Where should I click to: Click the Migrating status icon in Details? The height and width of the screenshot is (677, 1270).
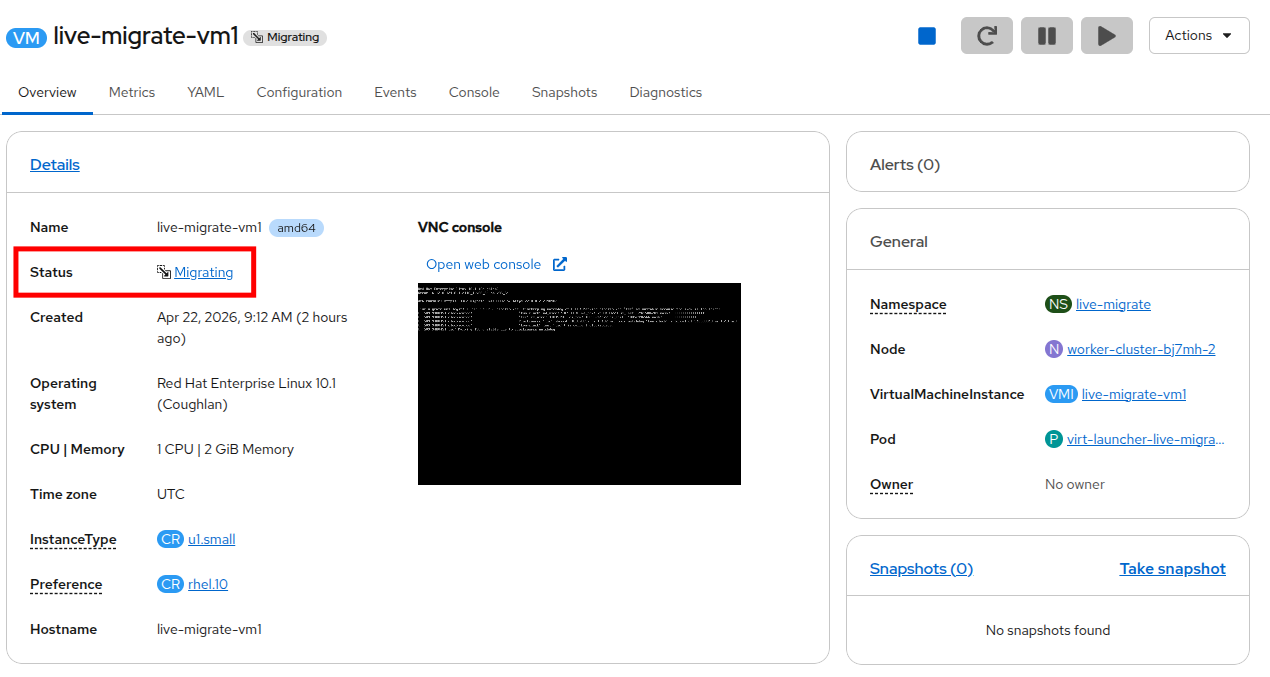[164, 272]
